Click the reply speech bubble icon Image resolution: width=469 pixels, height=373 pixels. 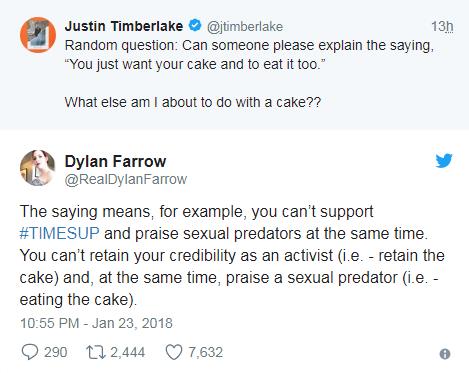point(30,352)
